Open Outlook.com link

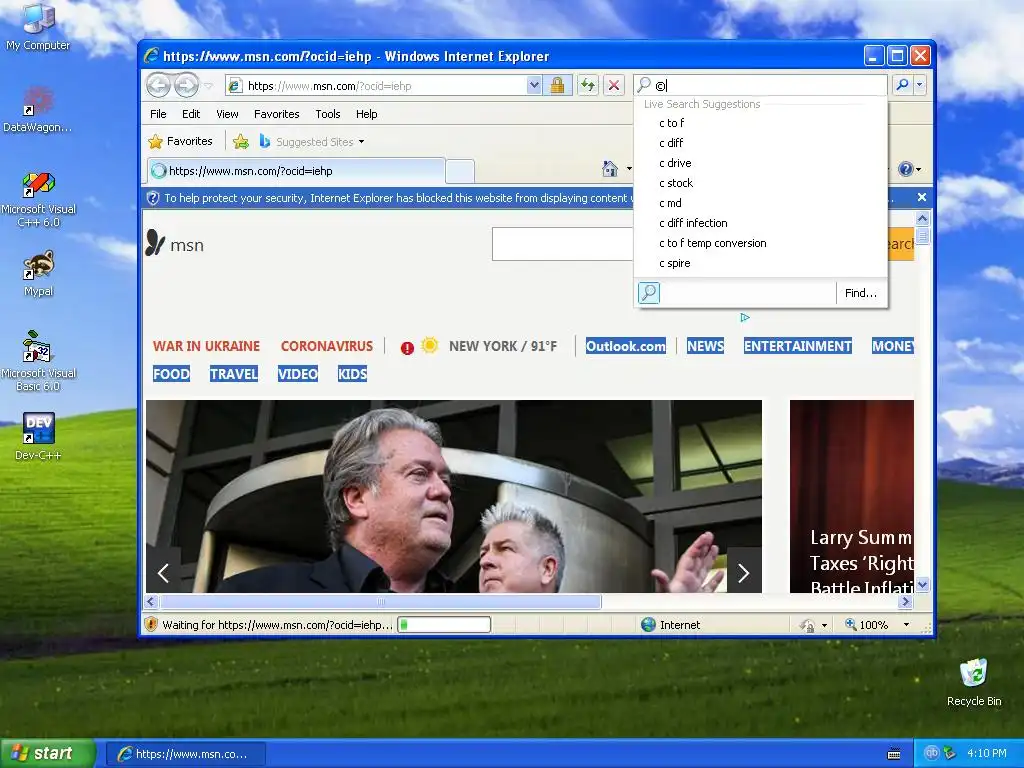(x=626, y=346)
